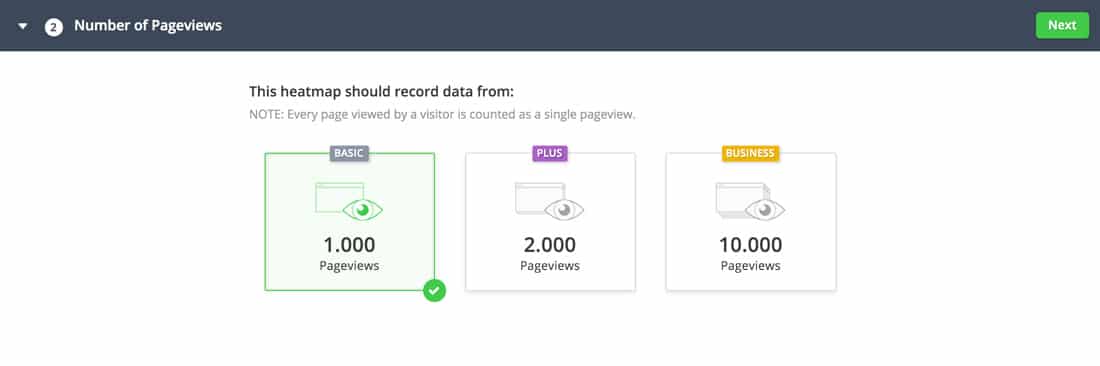Click the BASIC label tag
This screenshot has height=366, width=1100.
(x=349, y=154)
